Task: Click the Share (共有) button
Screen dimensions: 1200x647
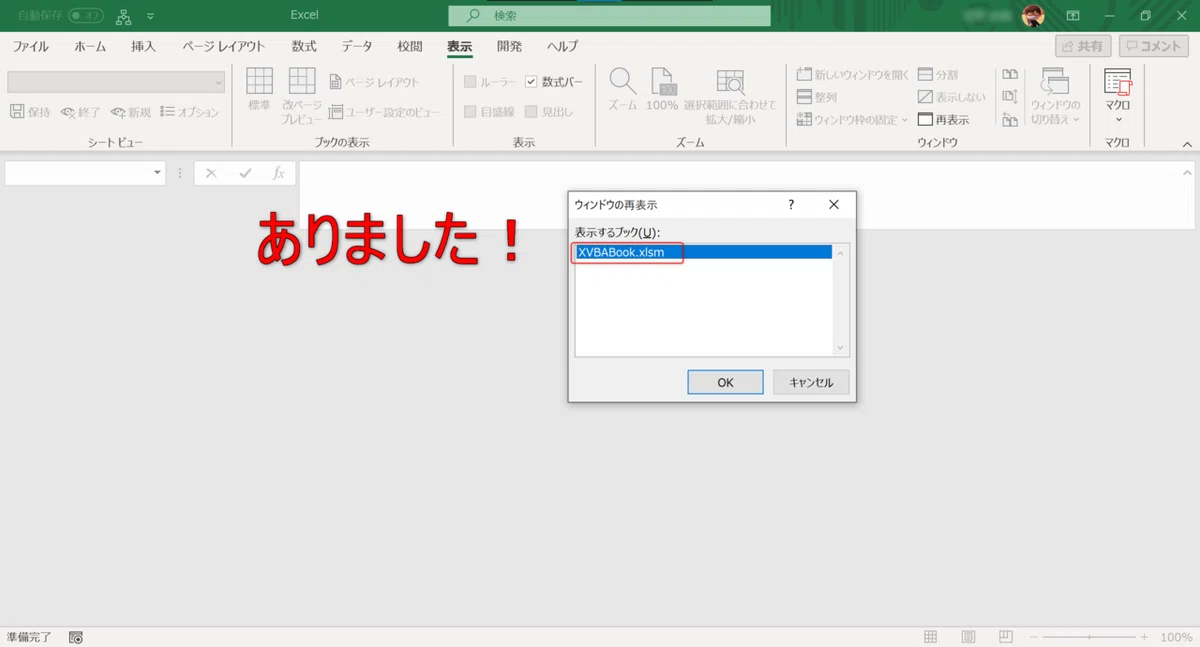Action: (1084, 47)
